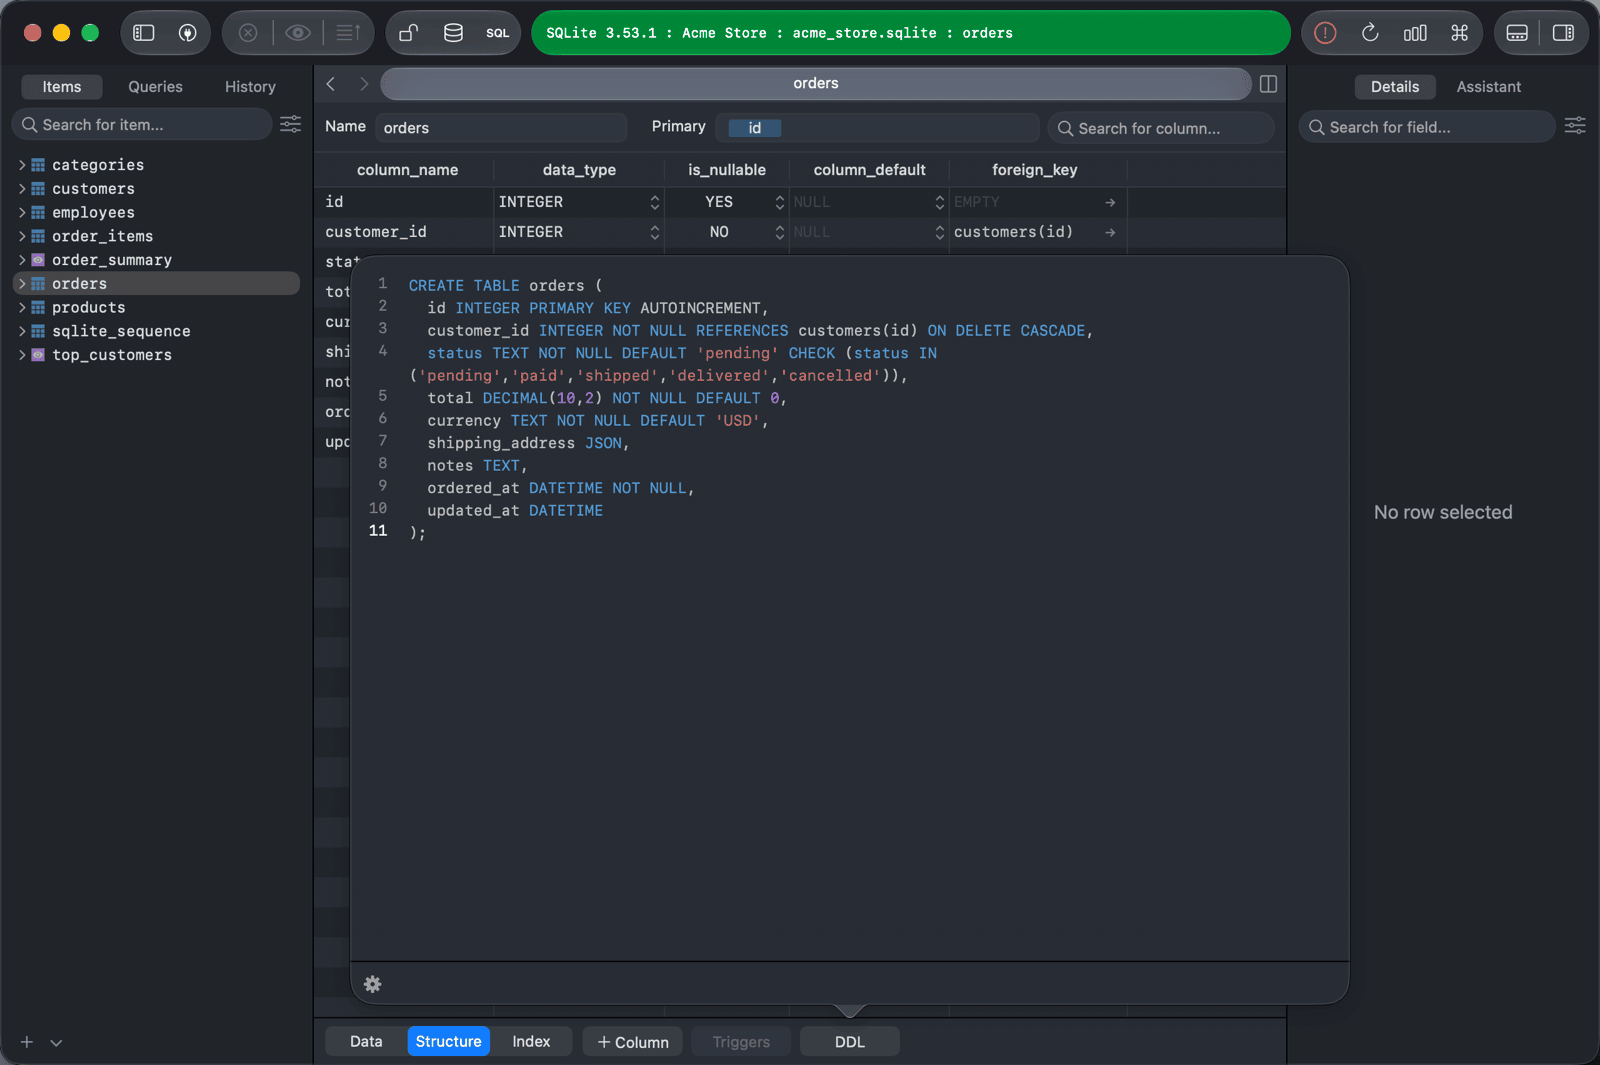Open the bar chart metrics icon
This screenshot has width=1600, height=1065.
click(1415, 33)
